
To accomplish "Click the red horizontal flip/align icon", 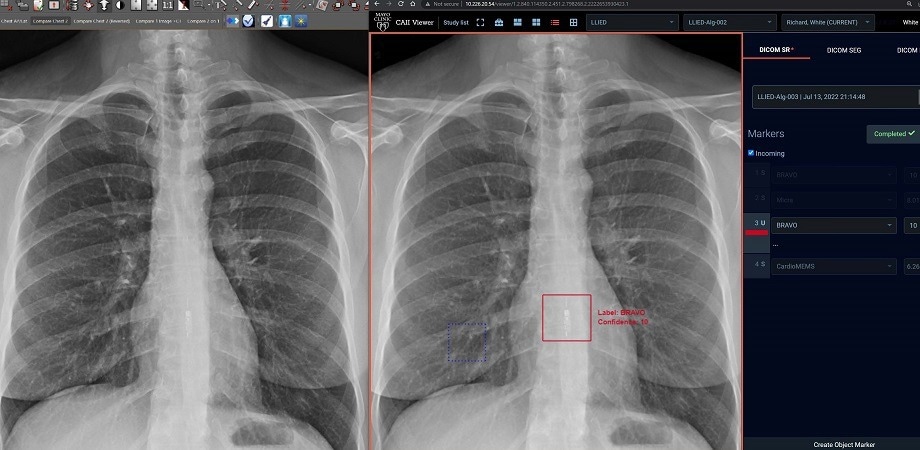I will (x=285, y=5).
